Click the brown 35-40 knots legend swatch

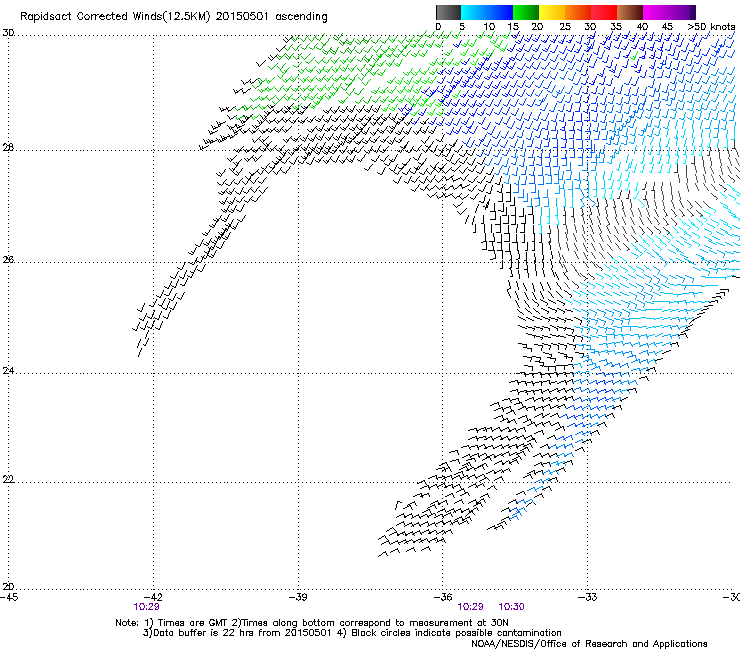tap(630, 12)
